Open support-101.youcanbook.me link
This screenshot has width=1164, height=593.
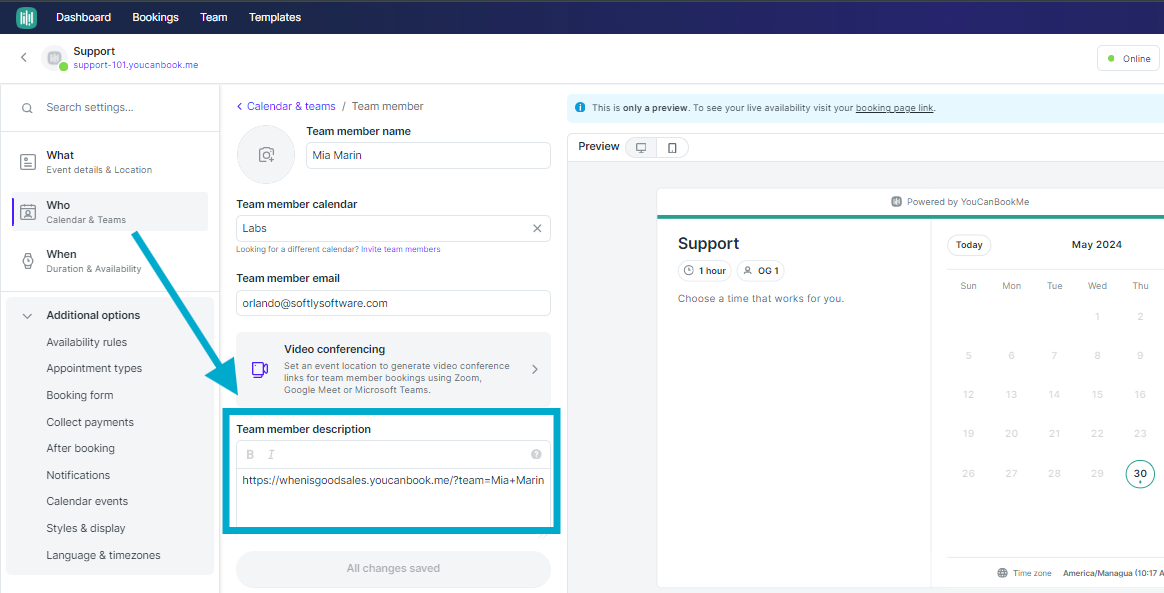pos(136,65)
